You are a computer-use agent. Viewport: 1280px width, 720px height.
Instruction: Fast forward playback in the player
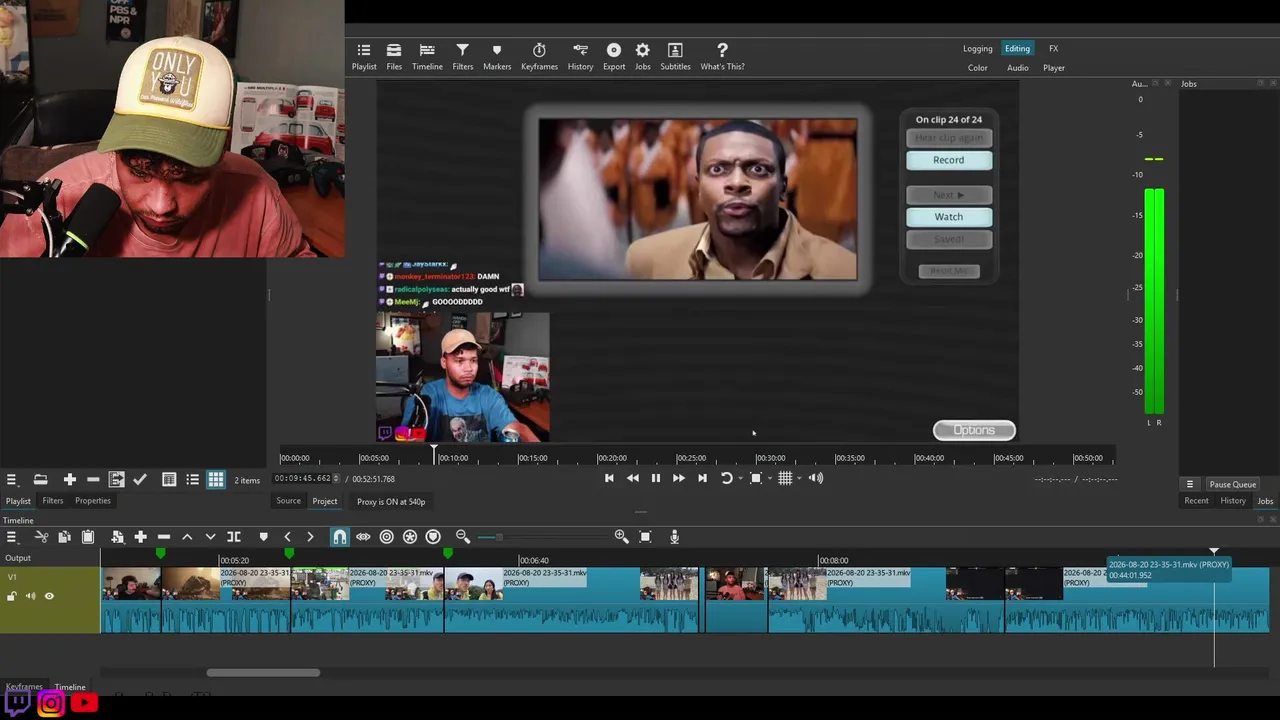click(678, 478)
